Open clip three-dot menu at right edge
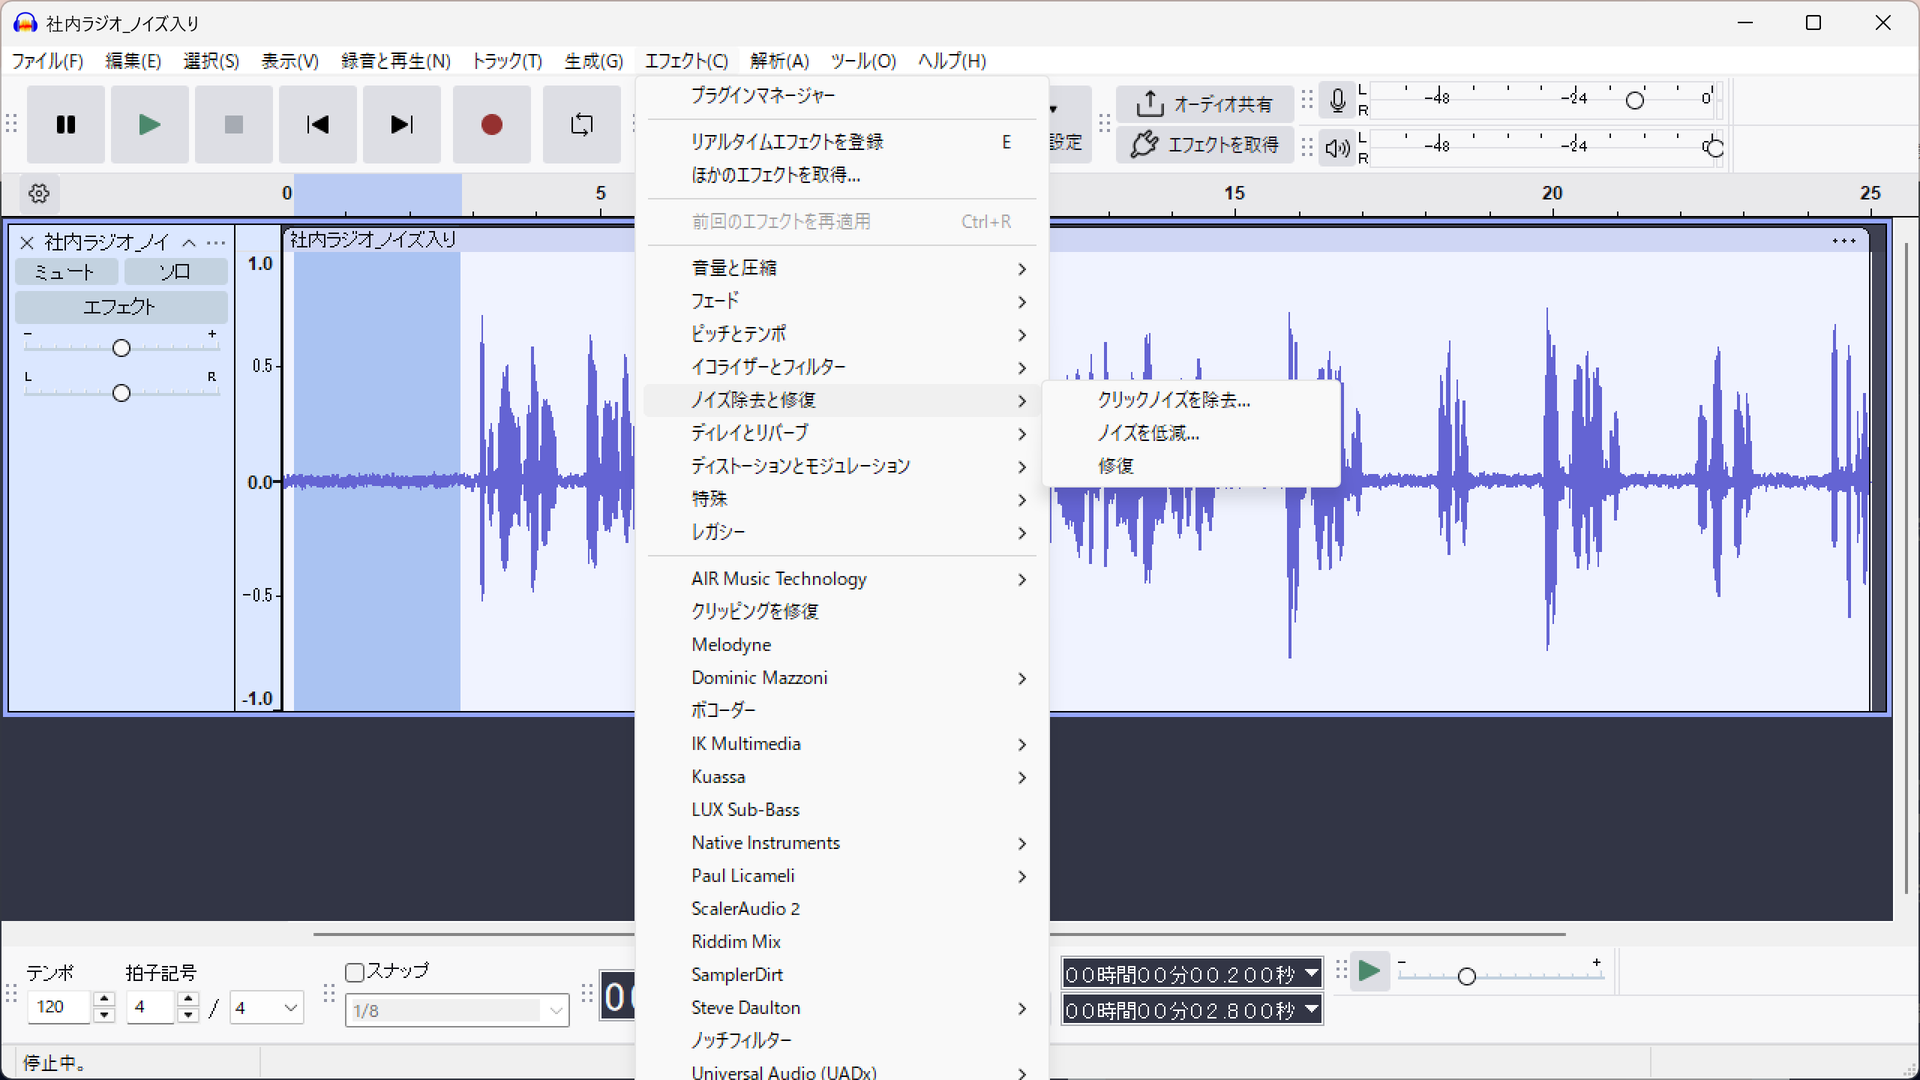 (1844, 240)
